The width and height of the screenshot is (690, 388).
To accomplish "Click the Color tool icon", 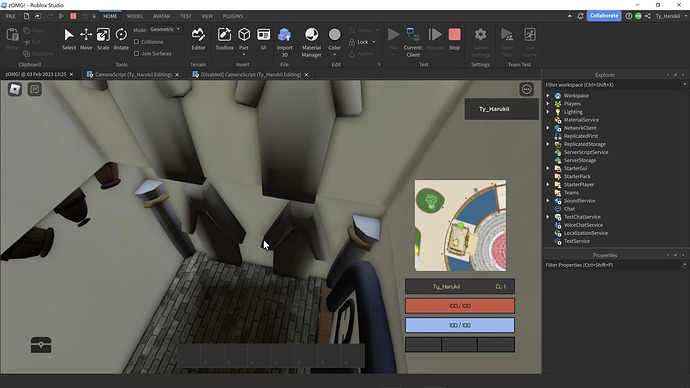I will [334, 35].
